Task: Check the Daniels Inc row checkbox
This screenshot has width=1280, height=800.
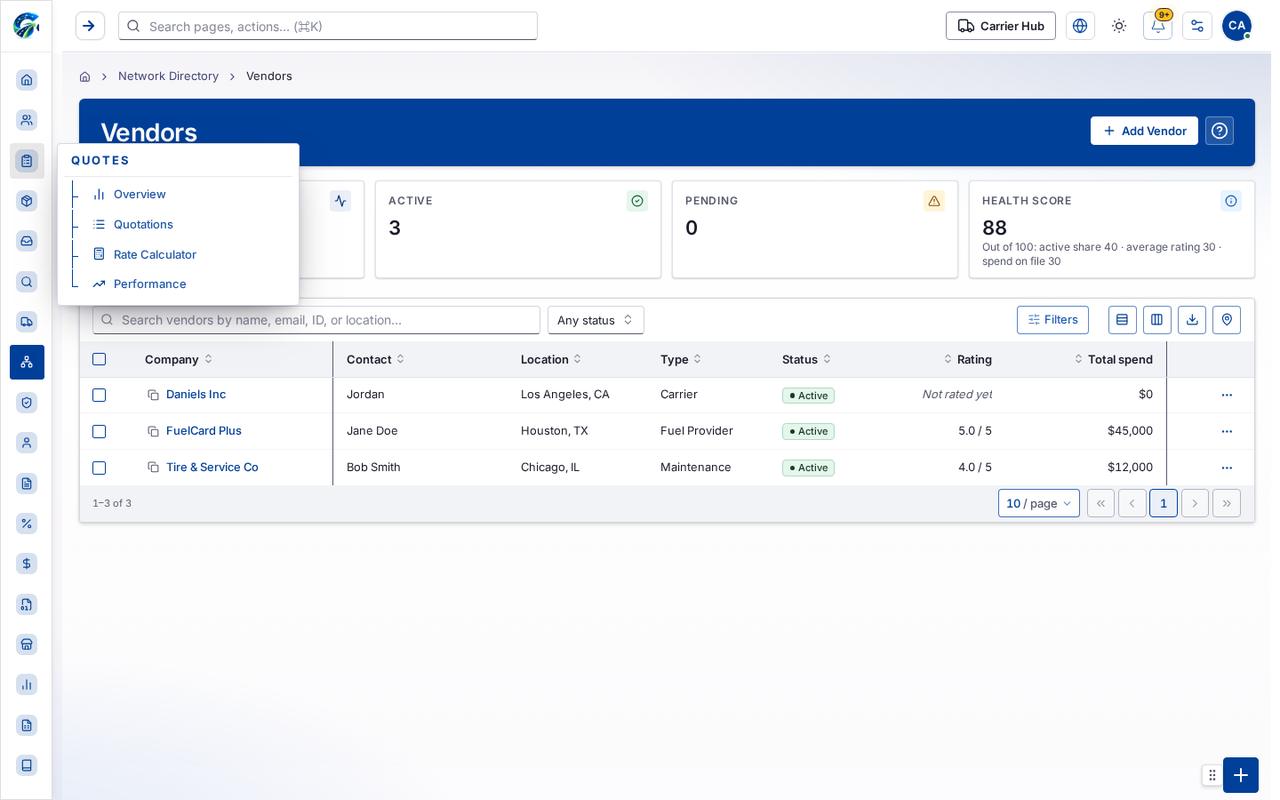Action: [99, 395]
